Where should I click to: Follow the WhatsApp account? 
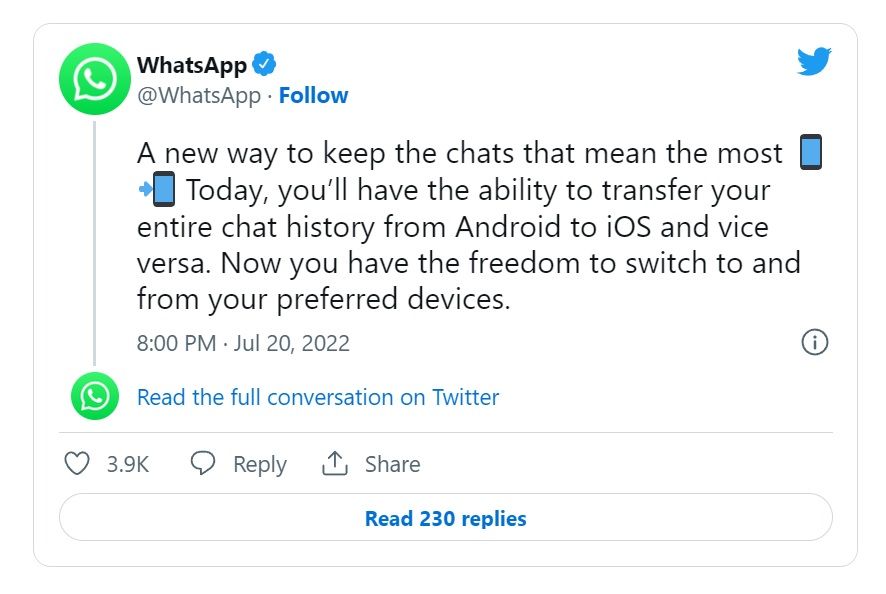[x=313, y=96]
